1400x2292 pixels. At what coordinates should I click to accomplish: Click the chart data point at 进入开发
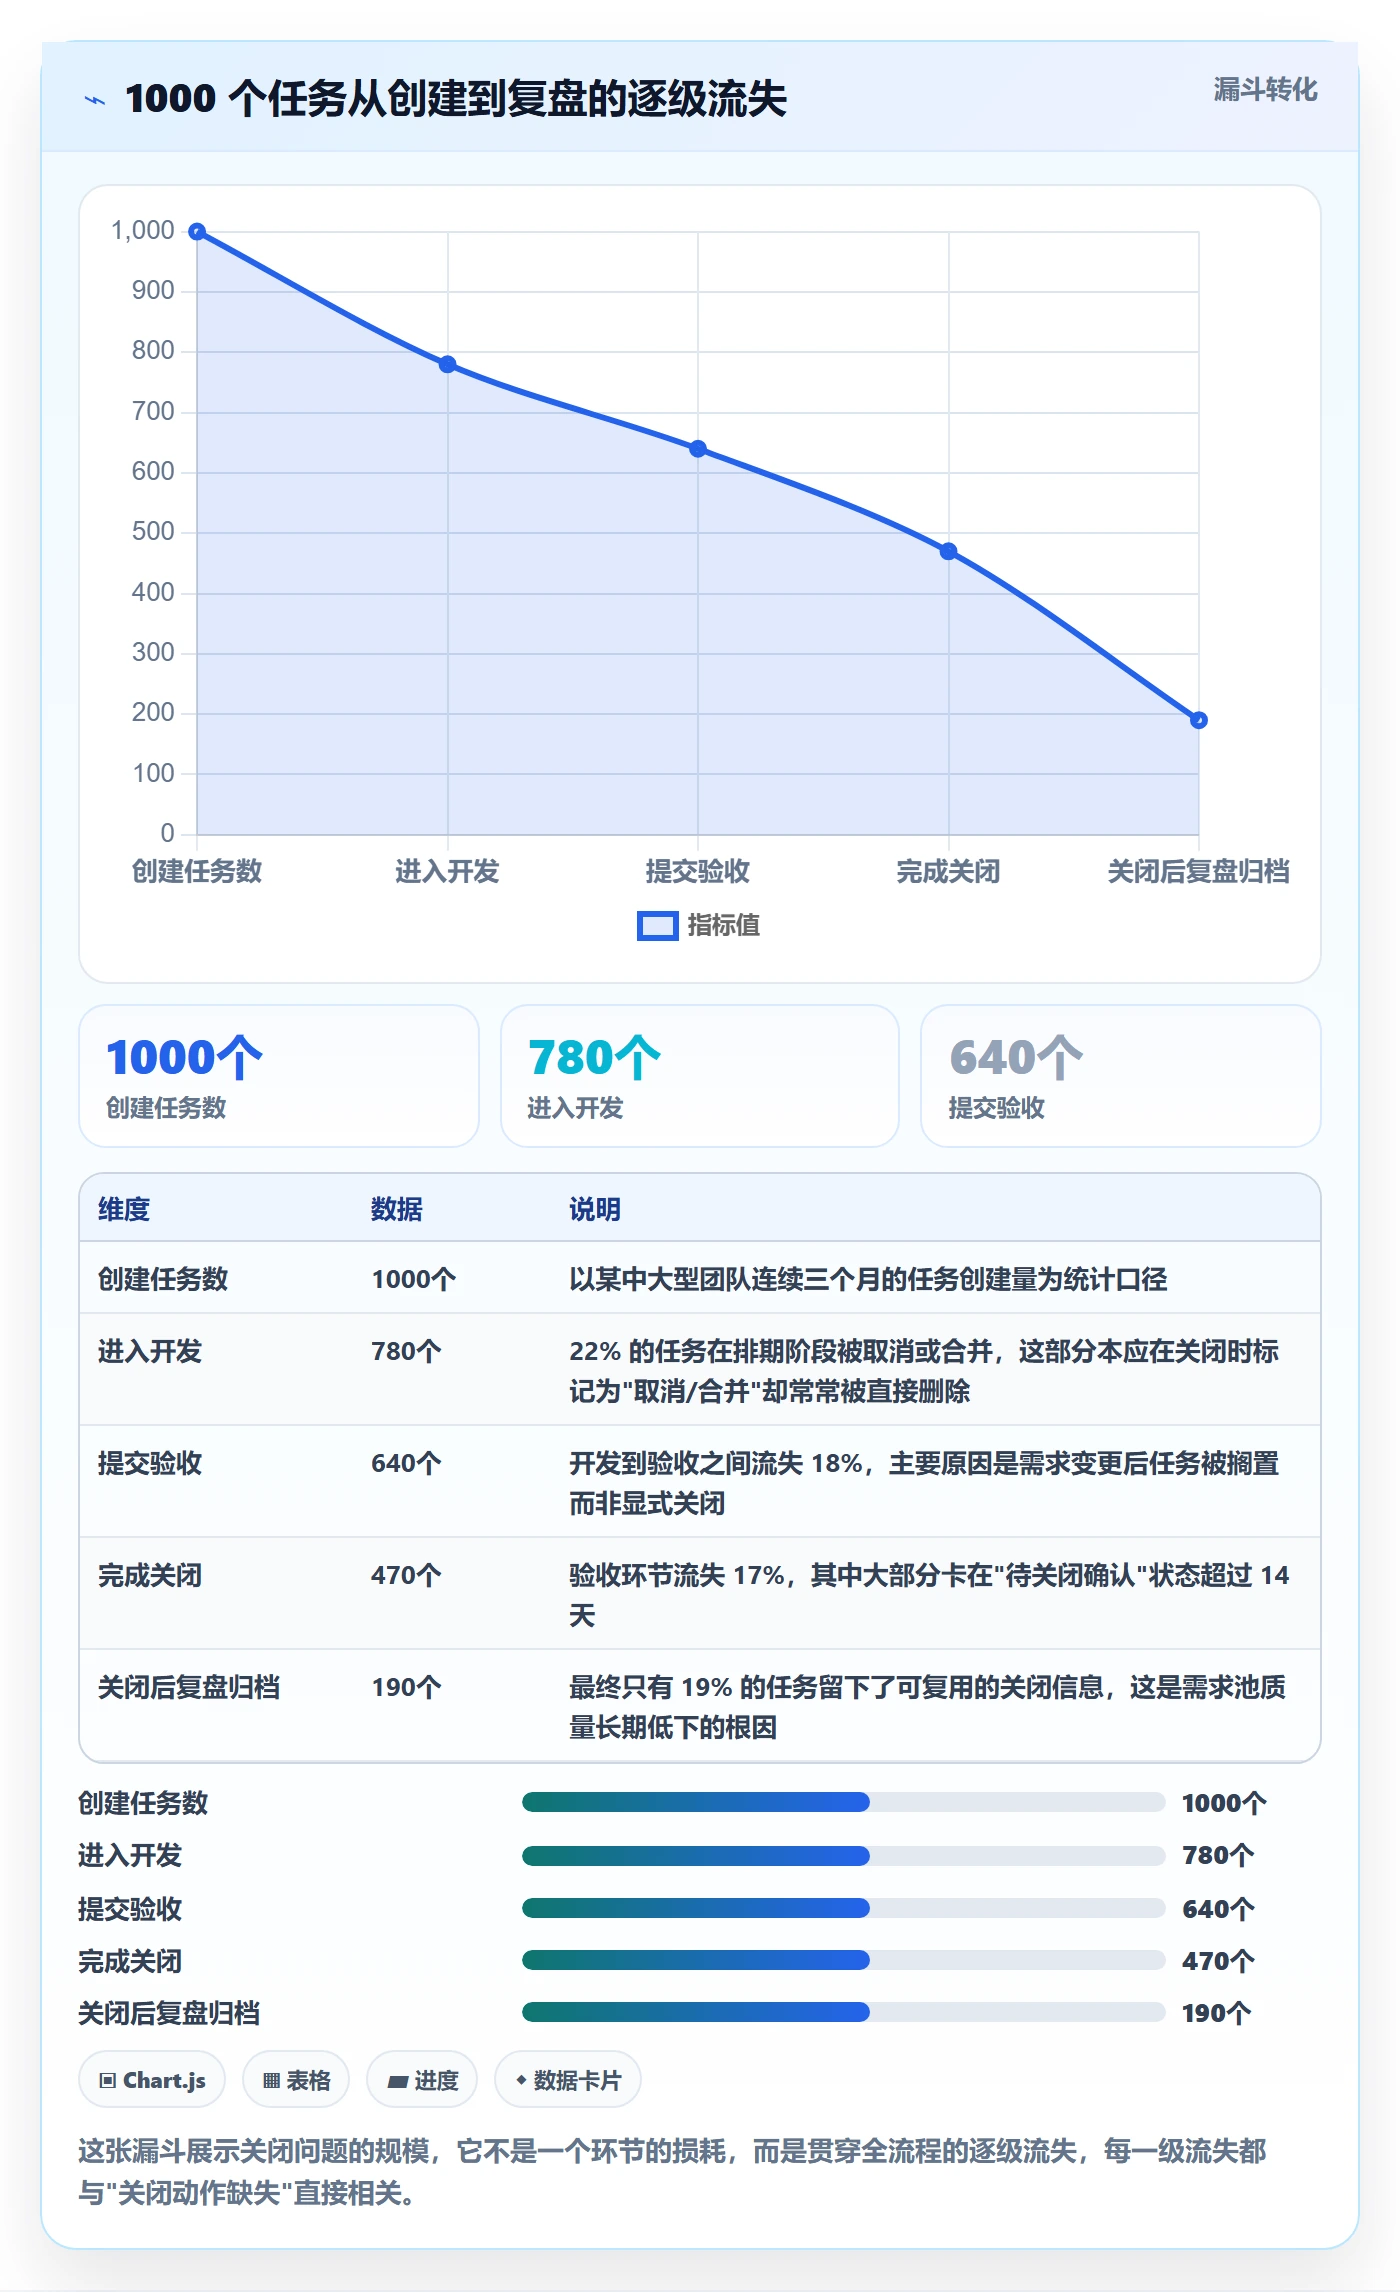tap(448, 364)
